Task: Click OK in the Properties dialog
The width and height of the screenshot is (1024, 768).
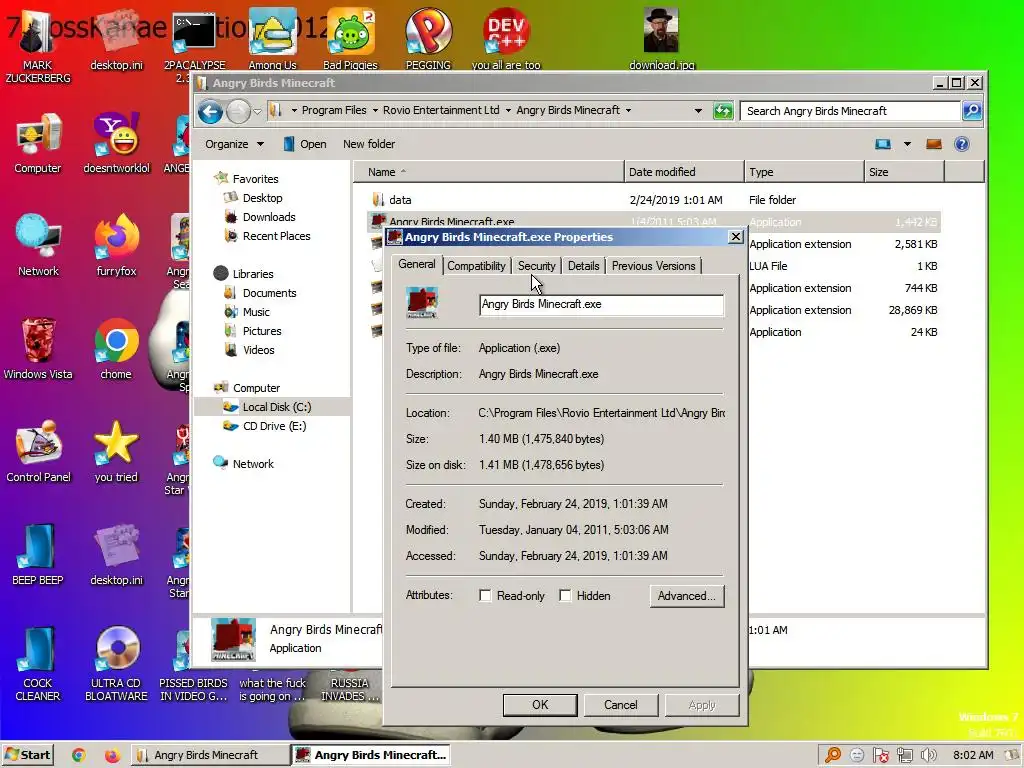Action: (540, 705)
